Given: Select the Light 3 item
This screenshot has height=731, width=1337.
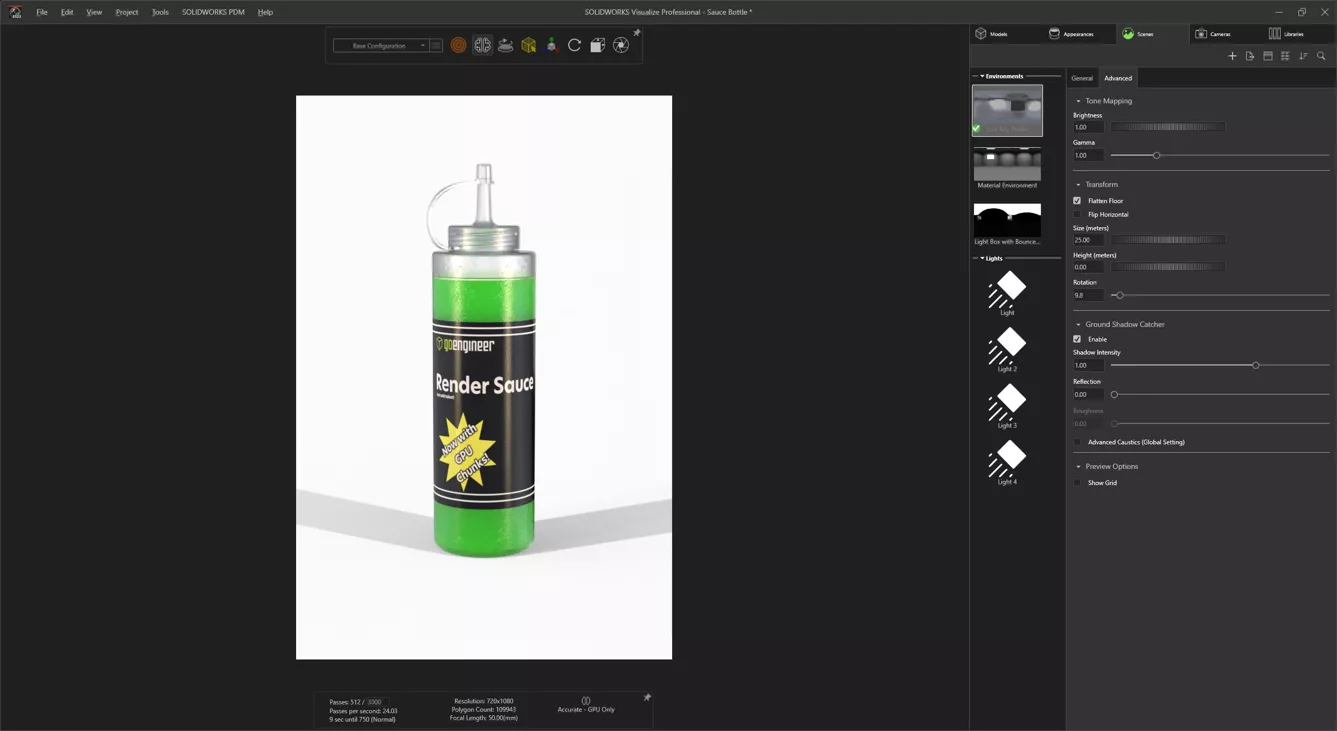Looking at the screenshot, I should click(x=1007, y=405).
